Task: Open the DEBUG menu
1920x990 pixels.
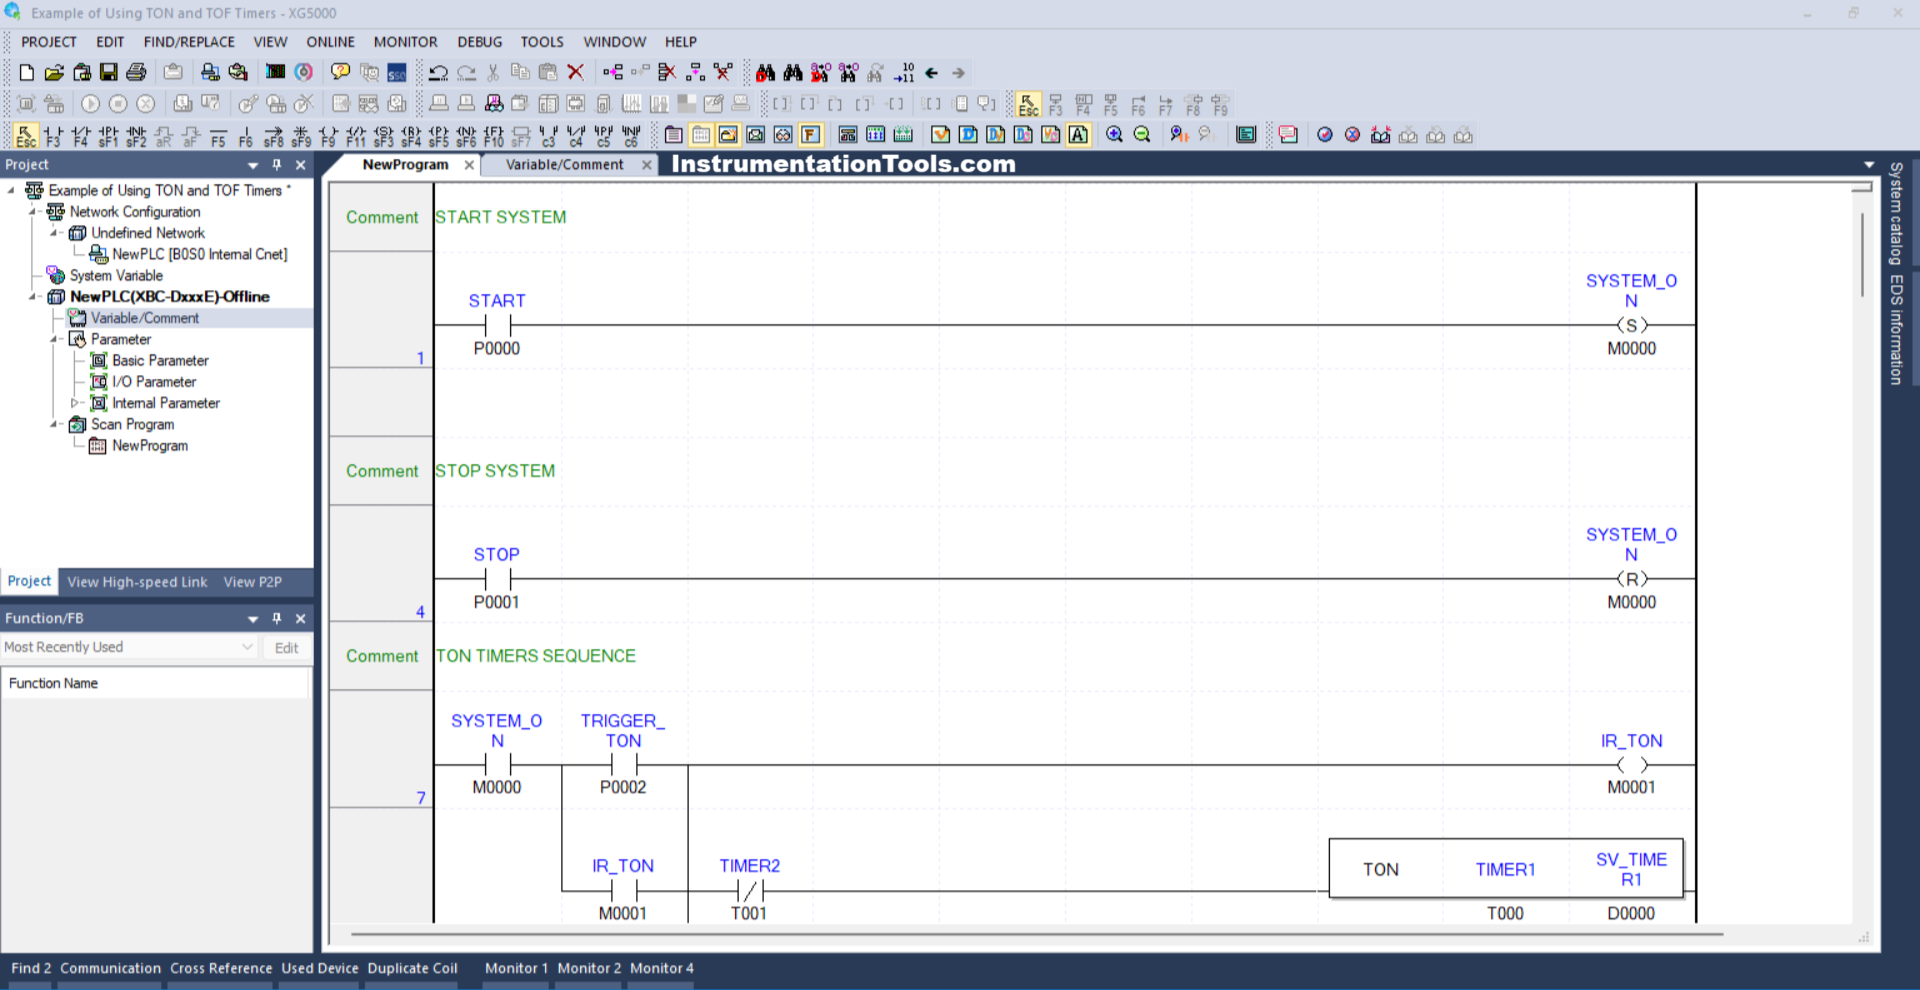Action: 480,42
